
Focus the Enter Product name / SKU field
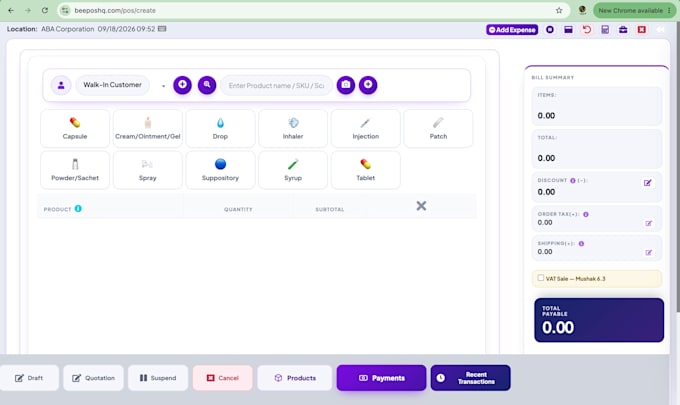coord(276,85)
